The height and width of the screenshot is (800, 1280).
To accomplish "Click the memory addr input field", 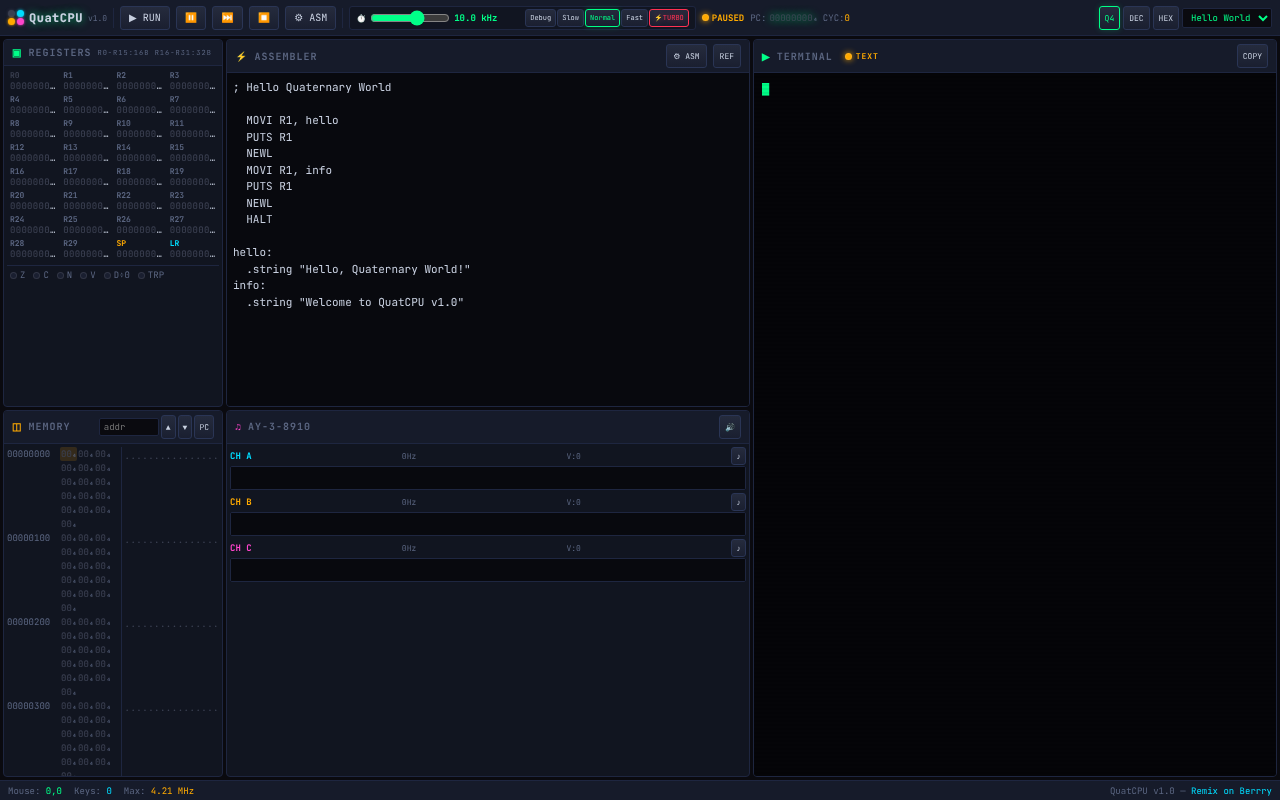I will (x=129, y=427).
